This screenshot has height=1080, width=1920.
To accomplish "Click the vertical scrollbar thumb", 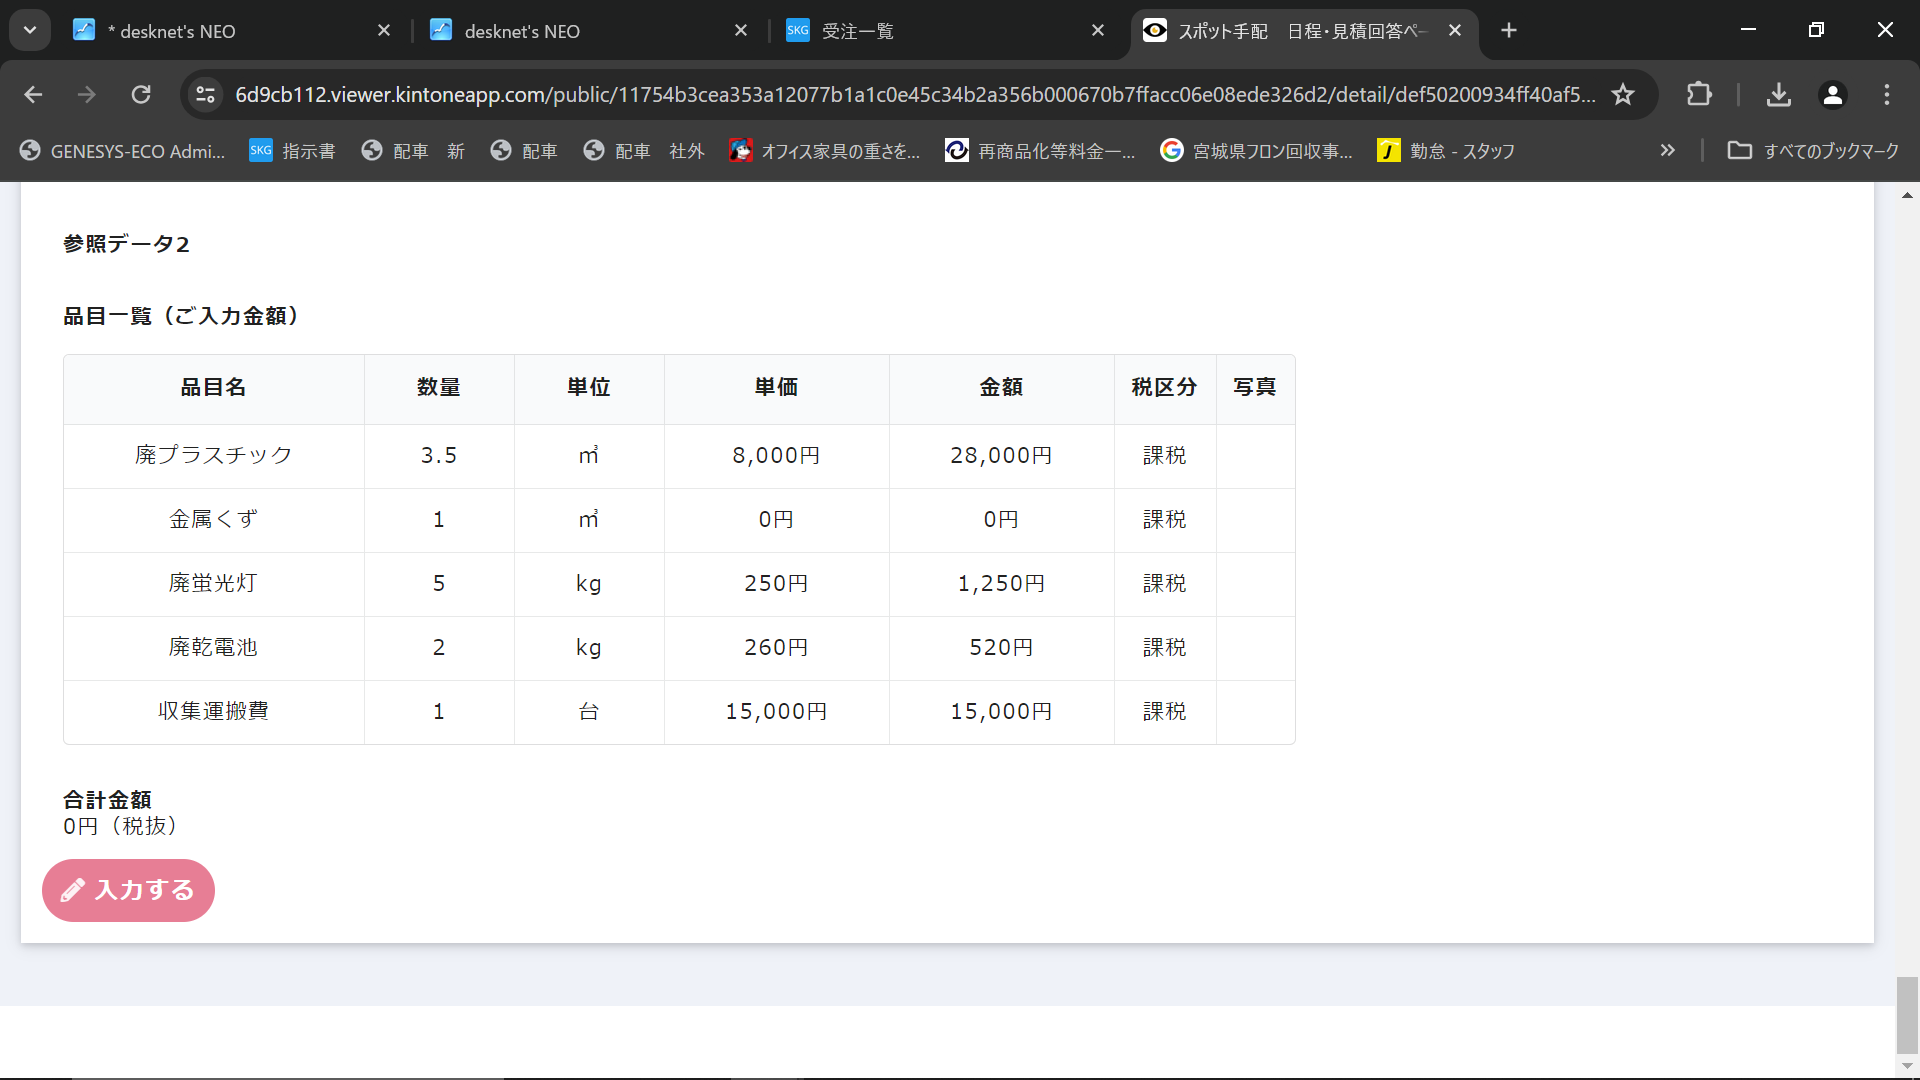I will (1907, 1014).
